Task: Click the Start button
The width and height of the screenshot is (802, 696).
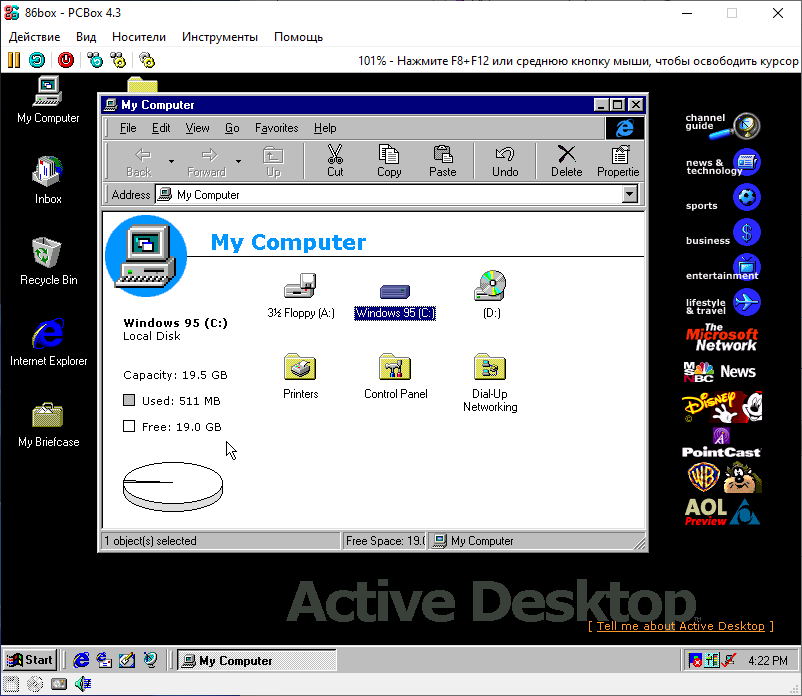Action: (x=30, y=660)
